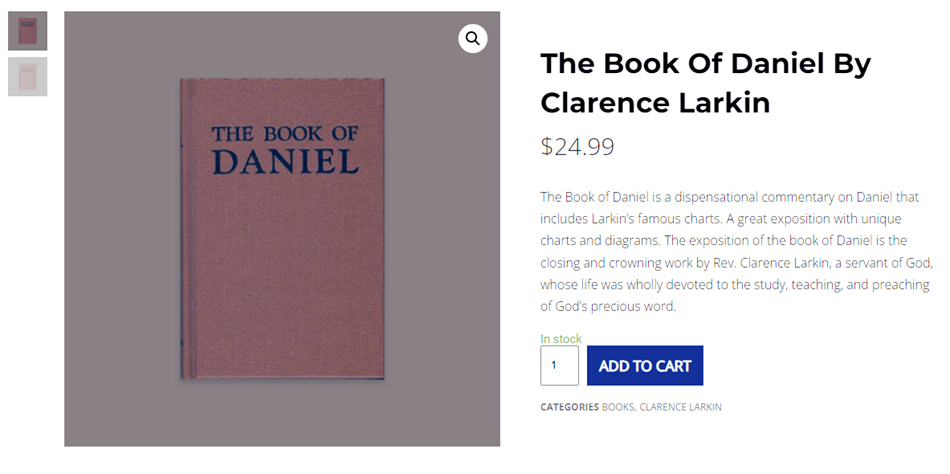Image resolution: width=950 pixels, height=474 pixels.
Task: Click the magnifier zoom icon on the image
Action: 473,38
